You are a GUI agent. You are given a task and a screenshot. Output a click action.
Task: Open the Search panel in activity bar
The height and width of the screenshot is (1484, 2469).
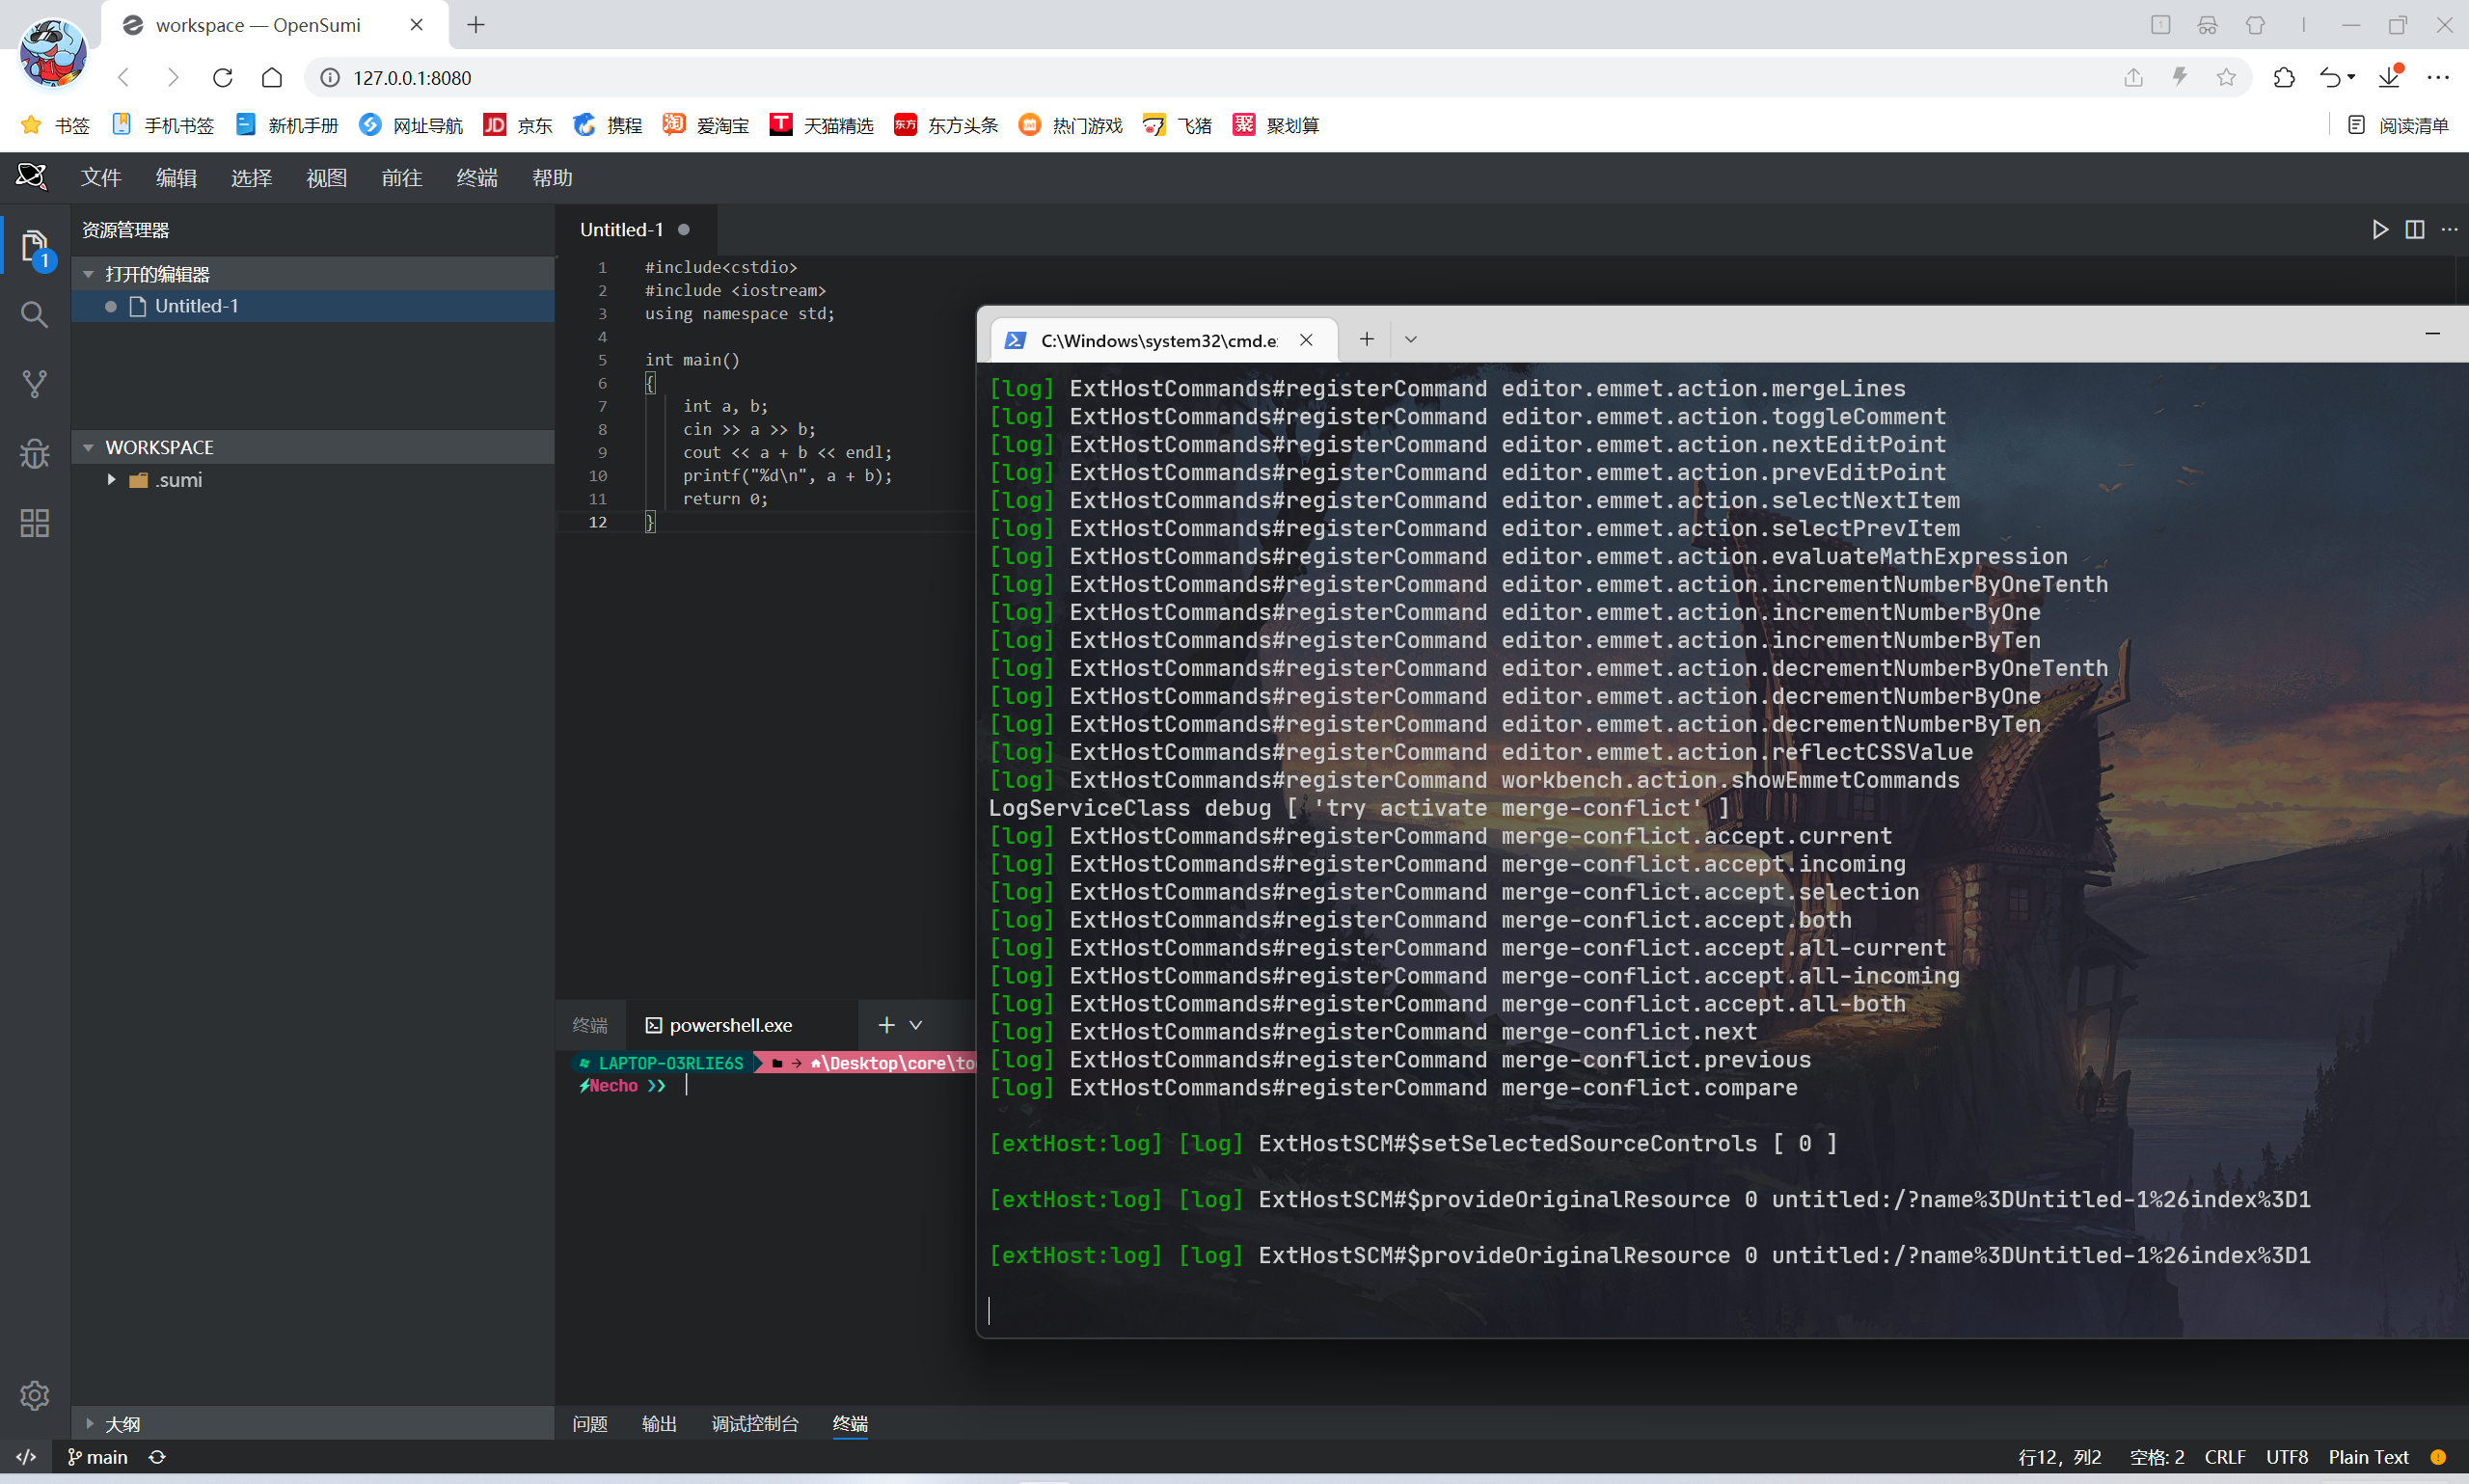pyautogui.click(x=34, y=314)
